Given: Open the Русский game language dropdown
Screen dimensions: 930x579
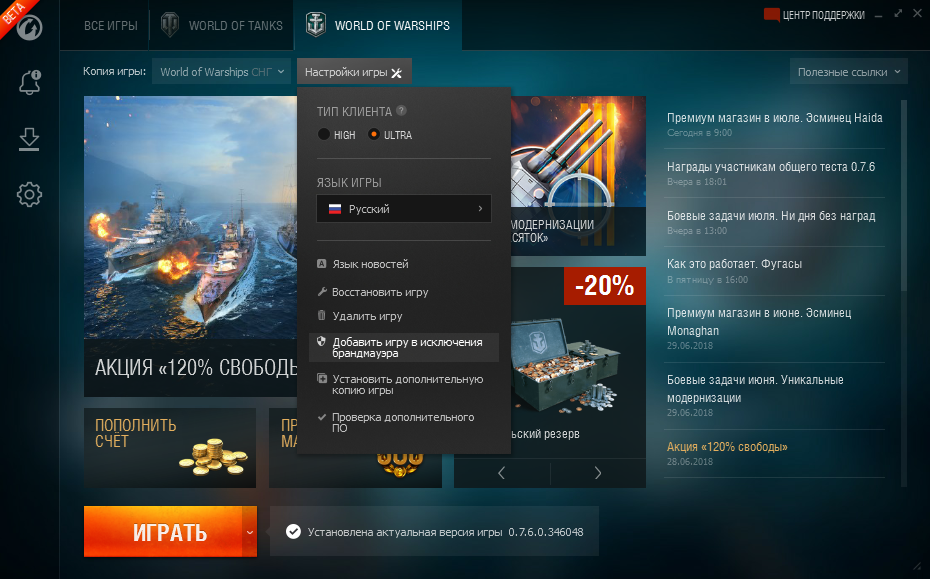Looking at the screenshot, I should coord(404,209).
